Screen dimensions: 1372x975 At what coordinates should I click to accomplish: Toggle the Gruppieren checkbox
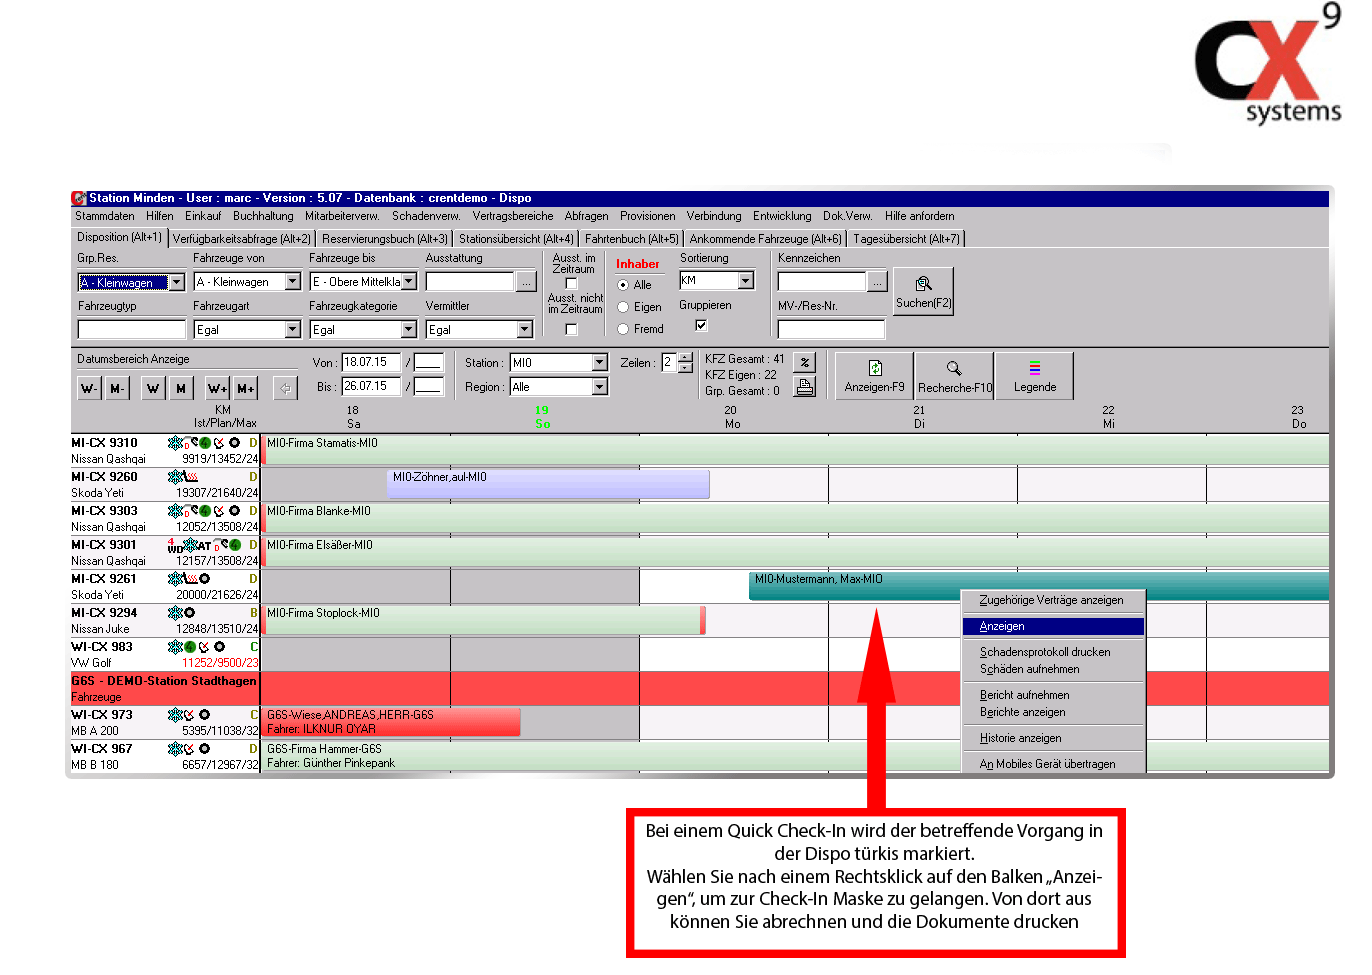click(701, 325)
